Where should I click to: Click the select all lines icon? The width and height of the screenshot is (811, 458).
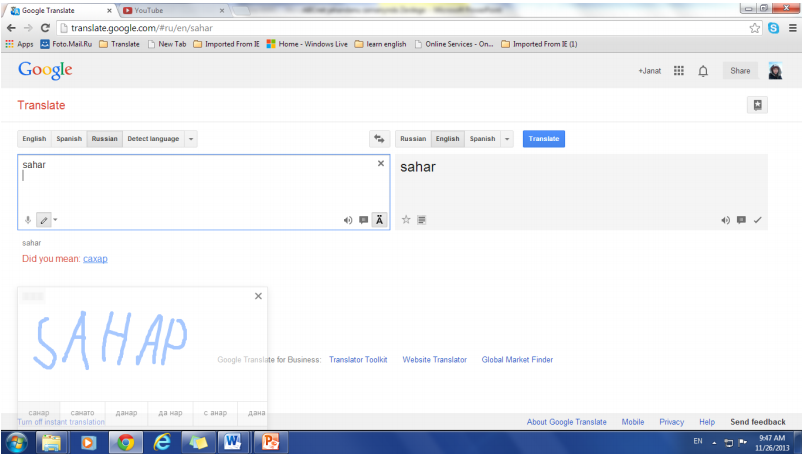pos(422,220)
